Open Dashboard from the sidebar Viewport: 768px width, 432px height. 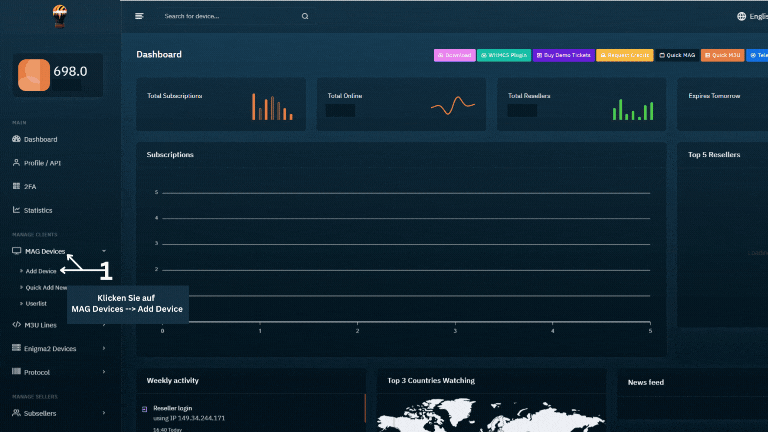coord(40,139)
